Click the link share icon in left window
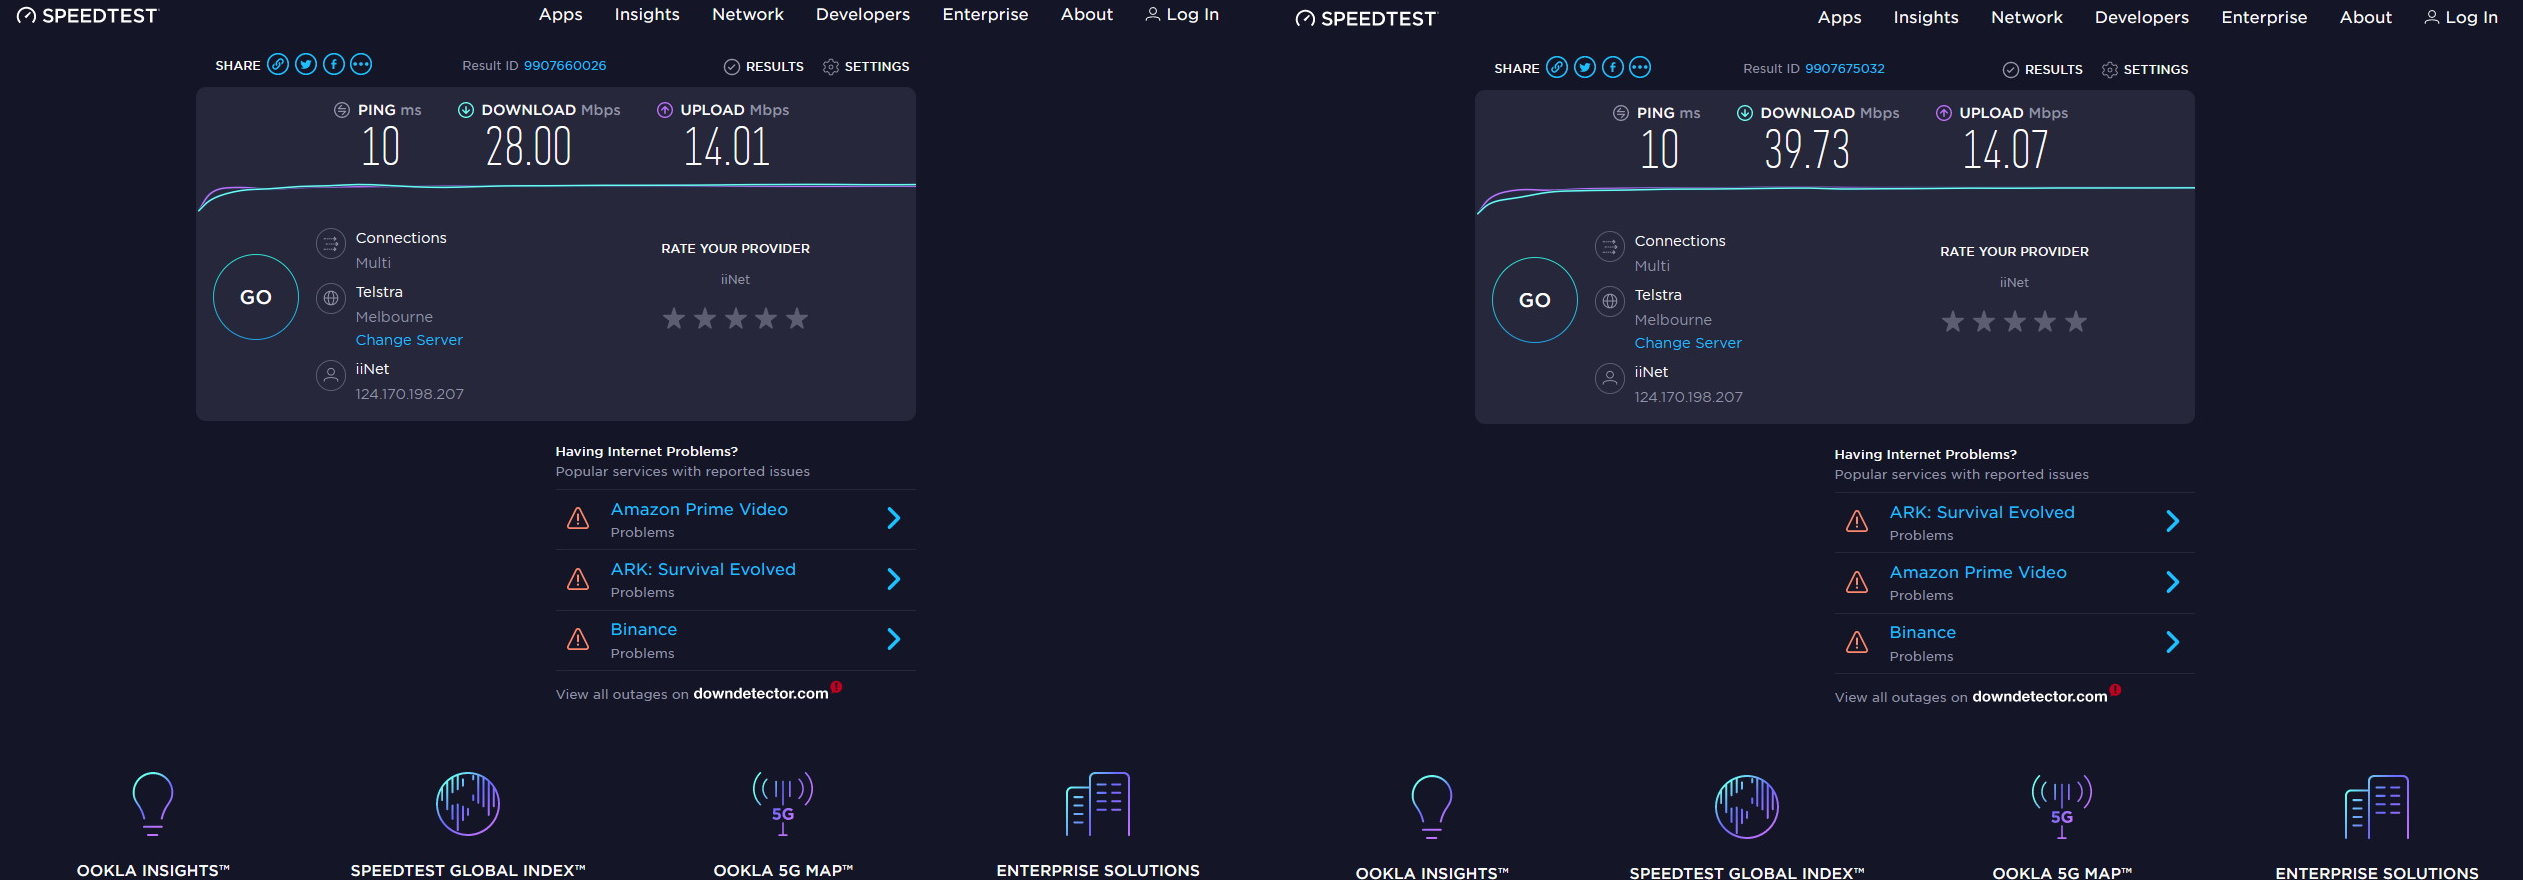 click(x=278, y=64)
